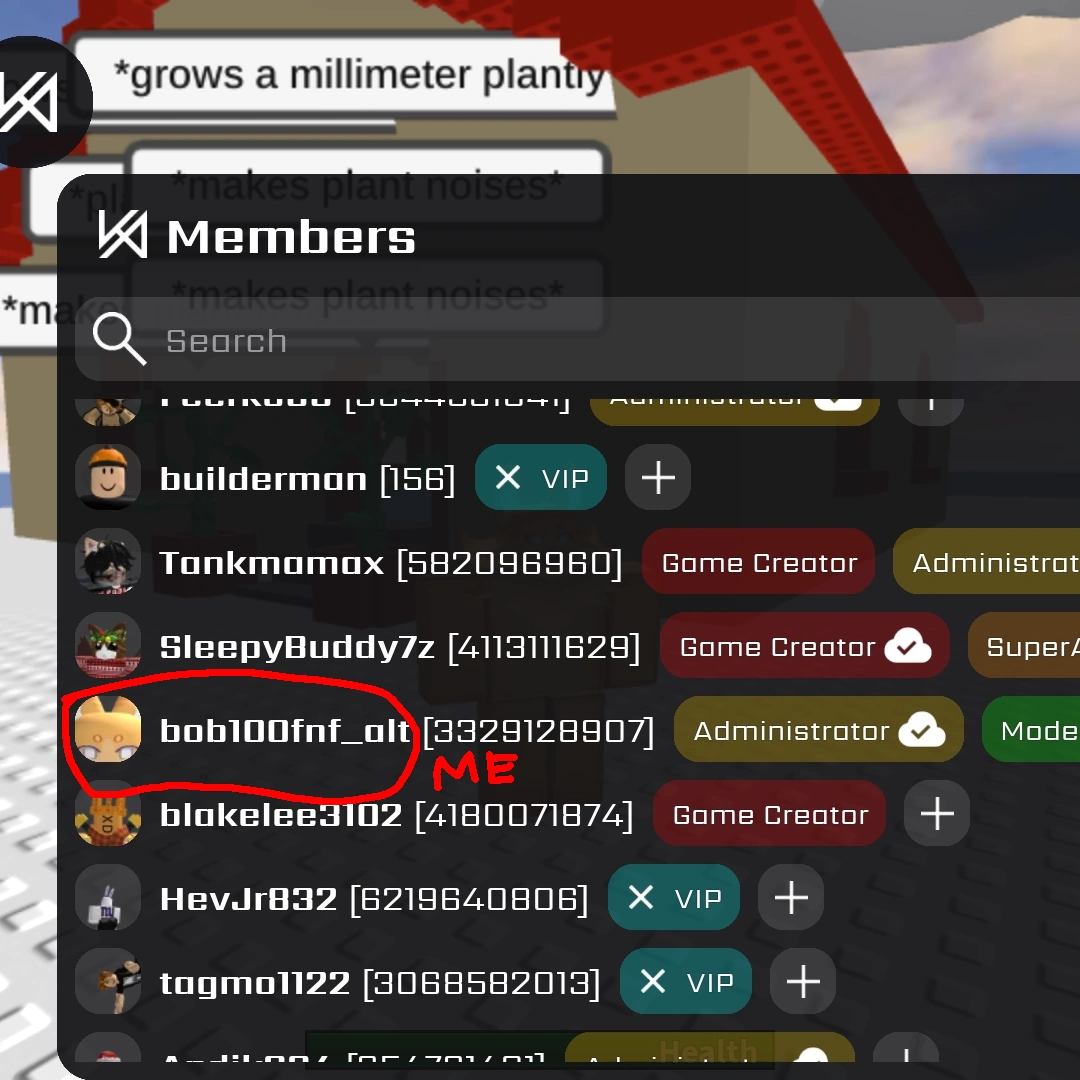
Task: Click the Kohl's Admin logo top-left
Action: click(x=31, y=102)
